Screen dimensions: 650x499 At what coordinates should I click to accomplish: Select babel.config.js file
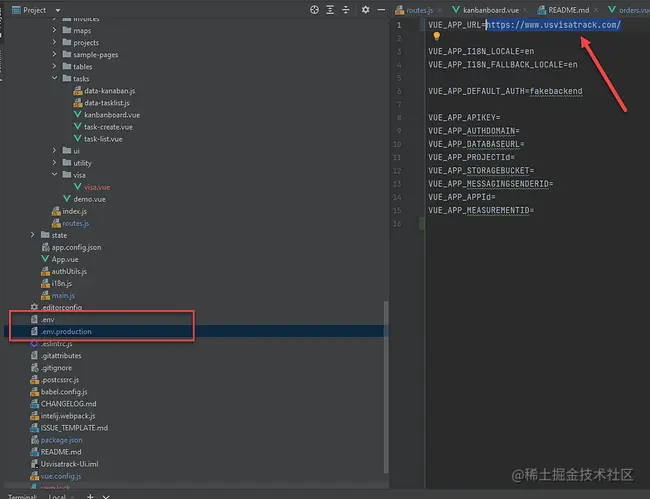pos(64,392)
